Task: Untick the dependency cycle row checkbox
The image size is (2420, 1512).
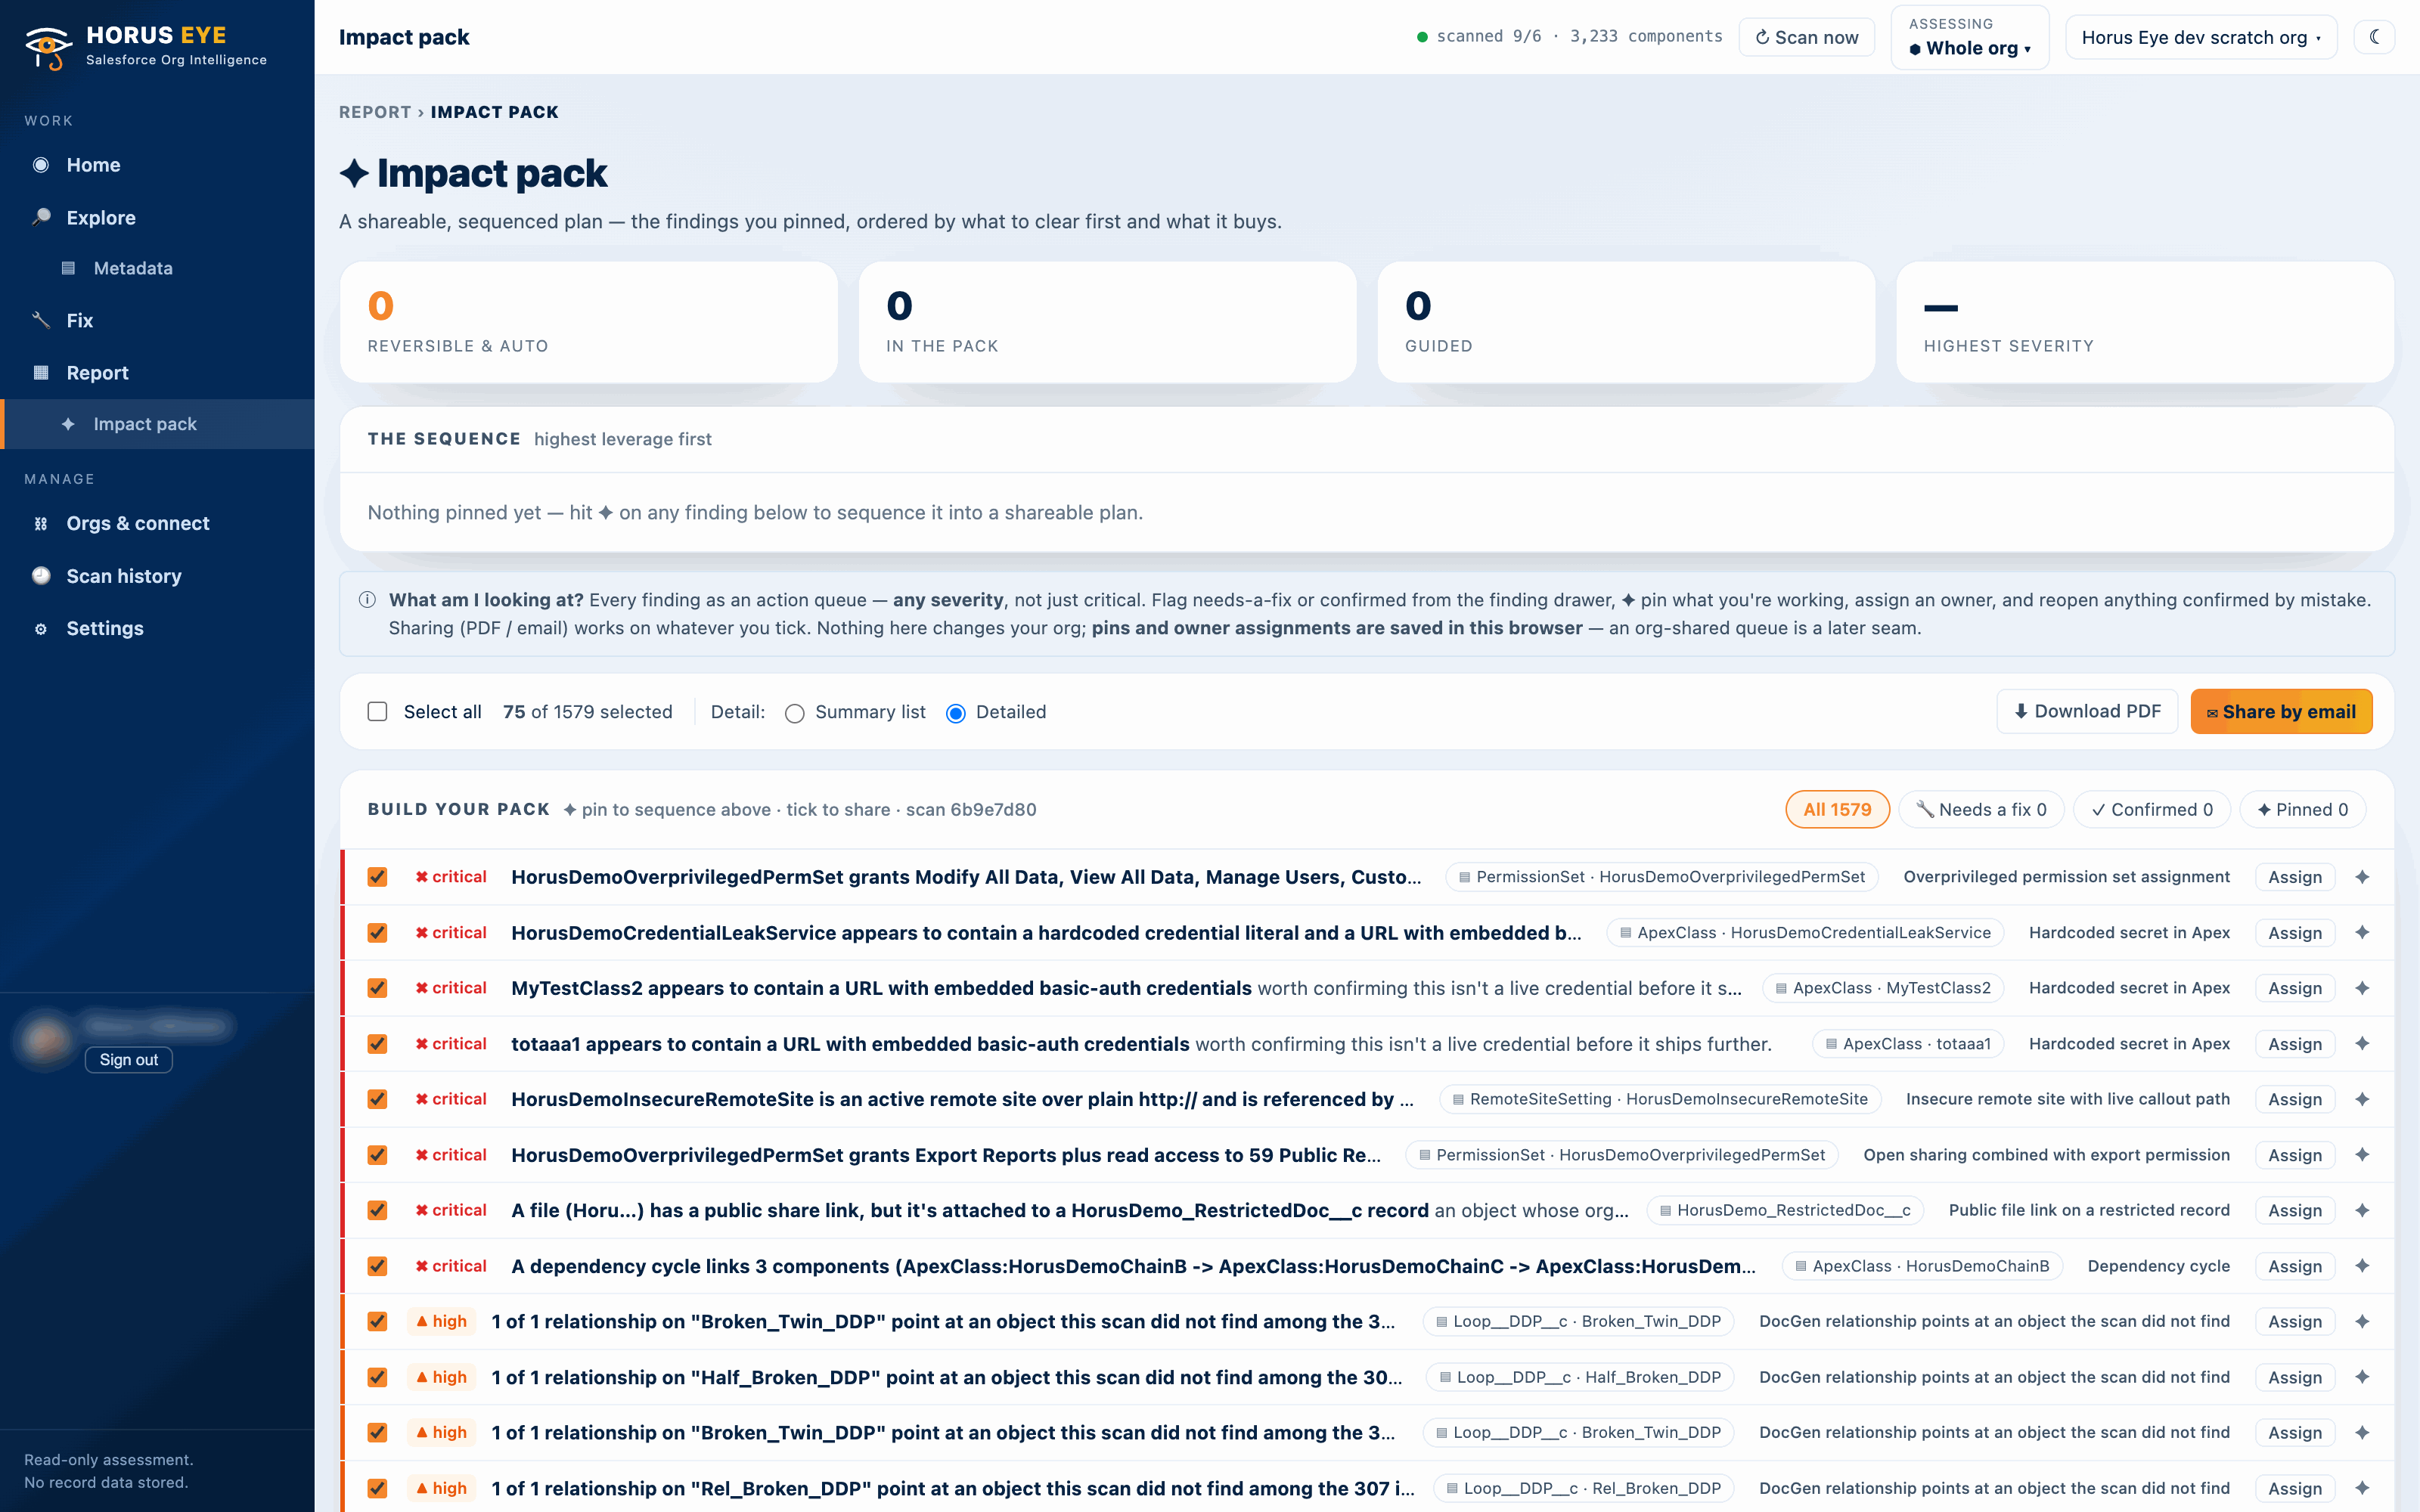Action: (x=377, y=1266)
